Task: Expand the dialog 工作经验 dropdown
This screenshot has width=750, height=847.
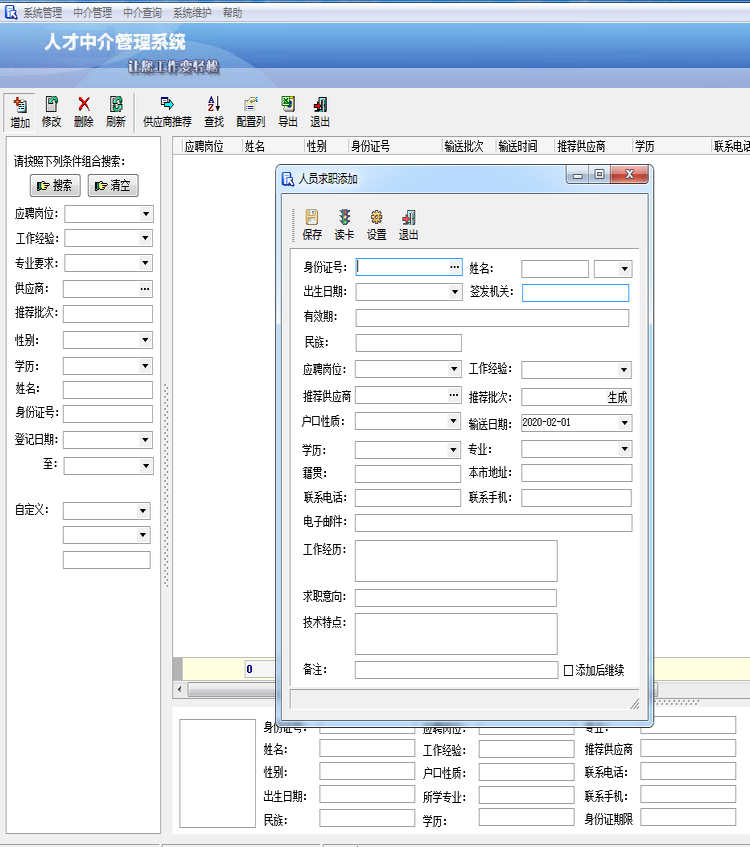Action: pyautogui.click(x=624, y=370)
